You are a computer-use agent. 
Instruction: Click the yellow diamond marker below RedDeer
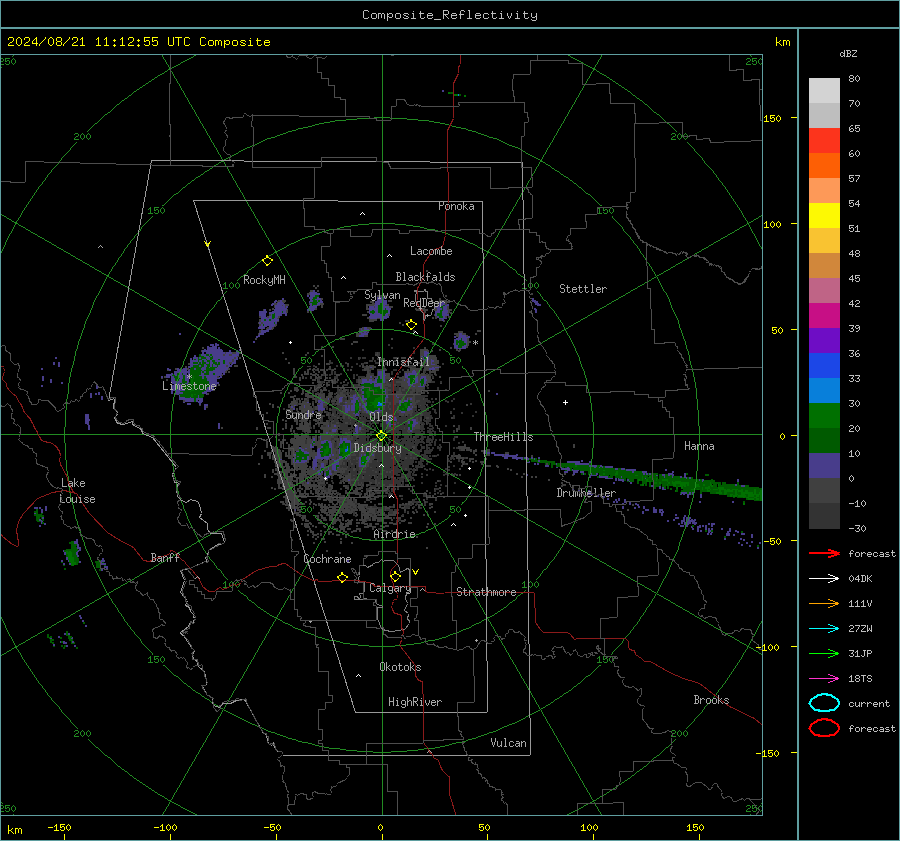pyautogui.click(x=411, y=325)
